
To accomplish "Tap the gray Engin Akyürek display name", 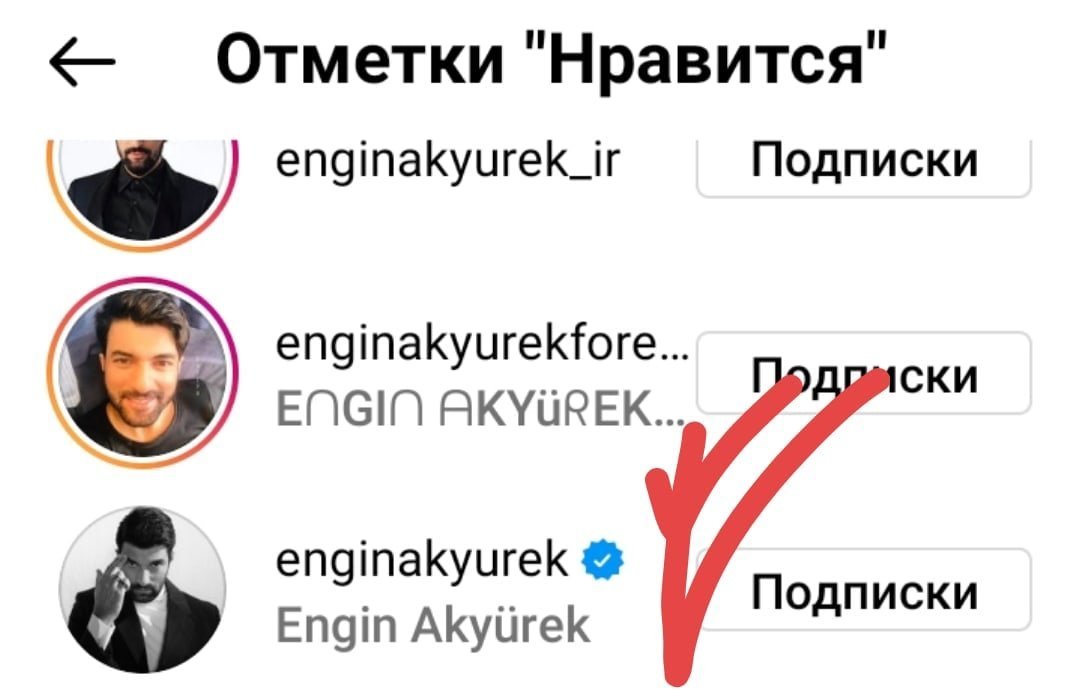I will point(433,627).
